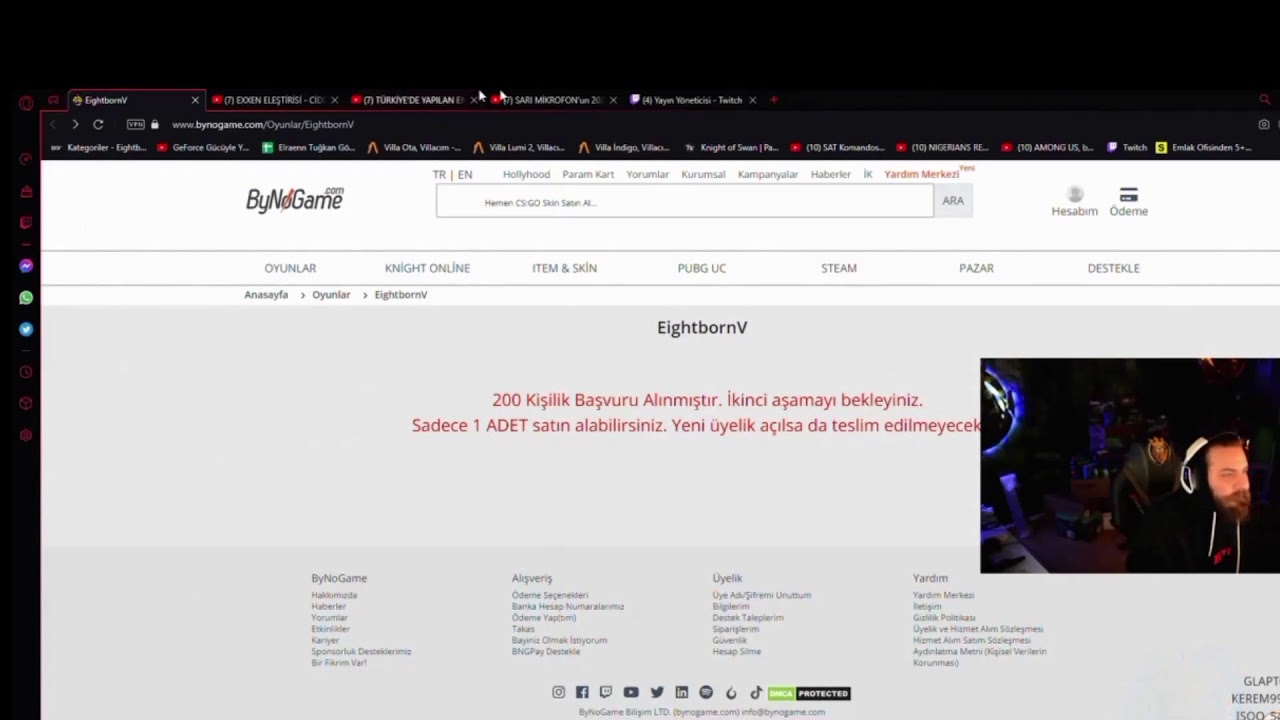
Task: Reload the page with the refresh button
Action: pyautogui.click(x=98, y=124)
